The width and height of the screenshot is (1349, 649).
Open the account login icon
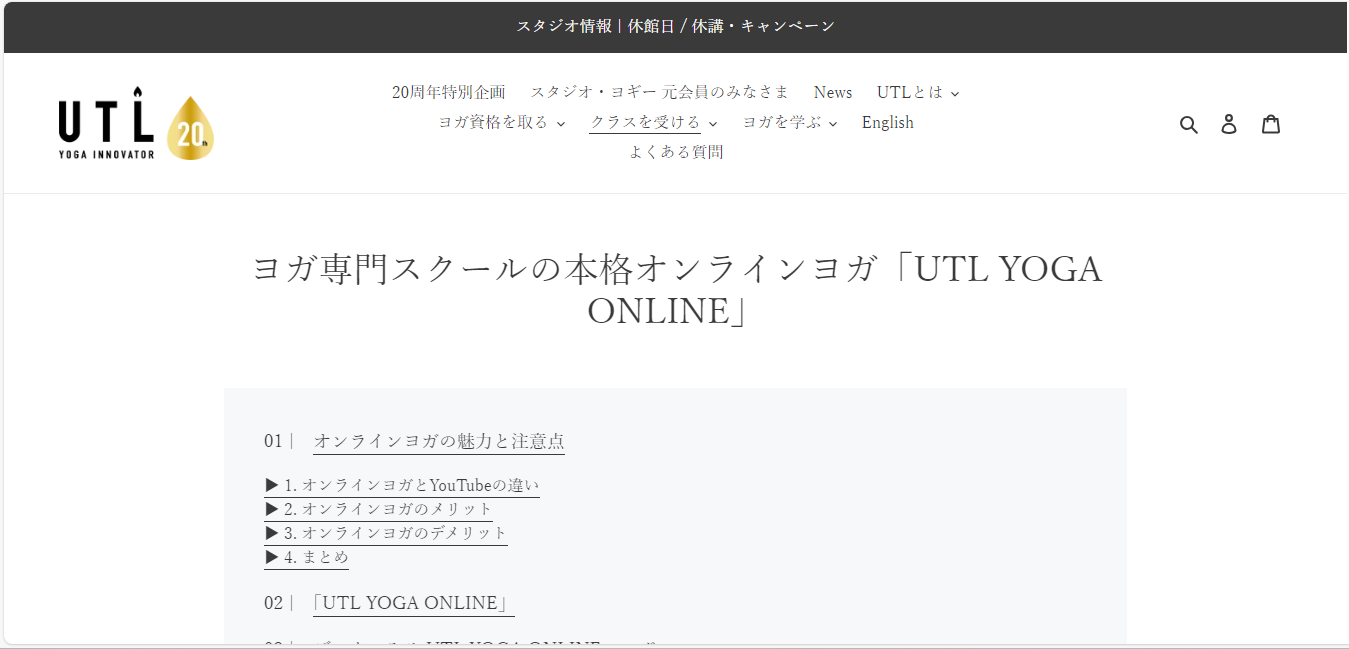[1229, 124]
